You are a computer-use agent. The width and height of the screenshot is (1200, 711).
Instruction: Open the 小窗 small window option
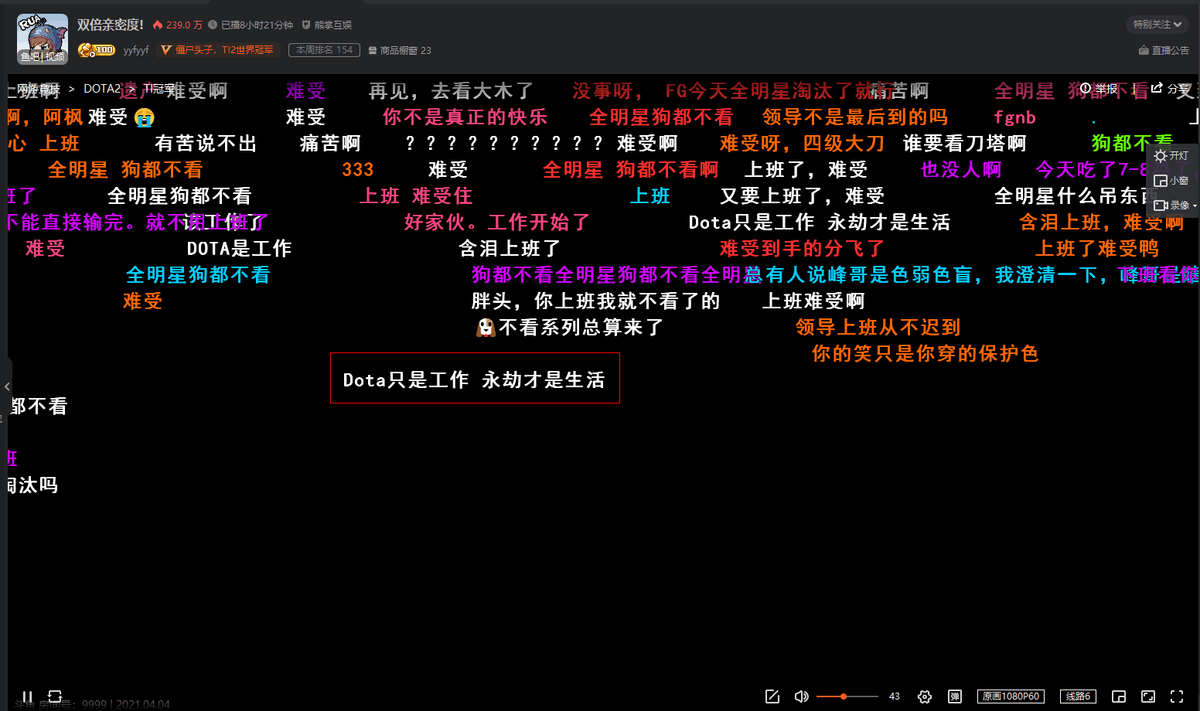(x=1172, y=181)
